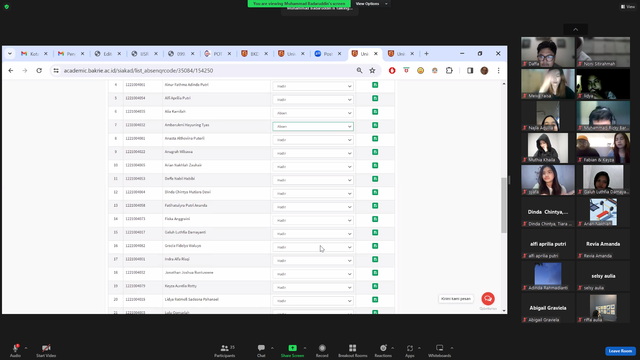Open a new browser tab with plus

[426, 53]
